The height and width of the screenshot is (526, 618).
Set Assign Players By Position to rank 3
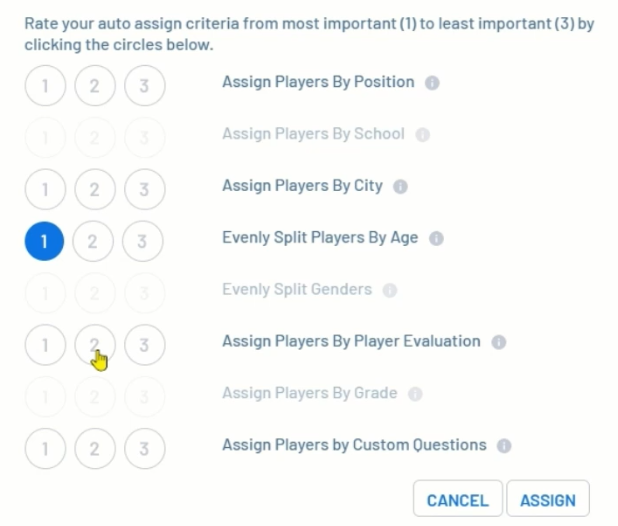click(x=144, y=87)
